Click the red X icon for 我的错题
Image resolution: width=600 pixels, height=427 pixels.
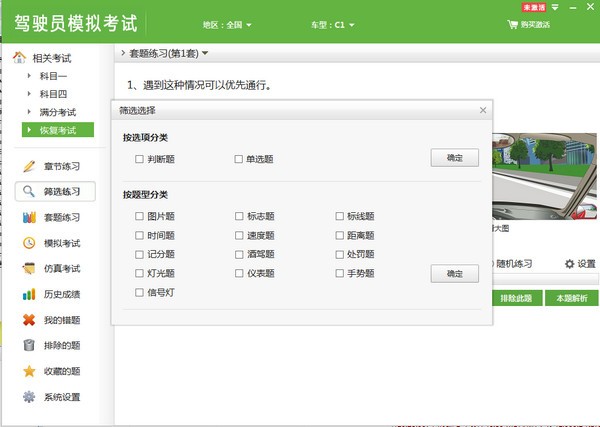point(29,320)
